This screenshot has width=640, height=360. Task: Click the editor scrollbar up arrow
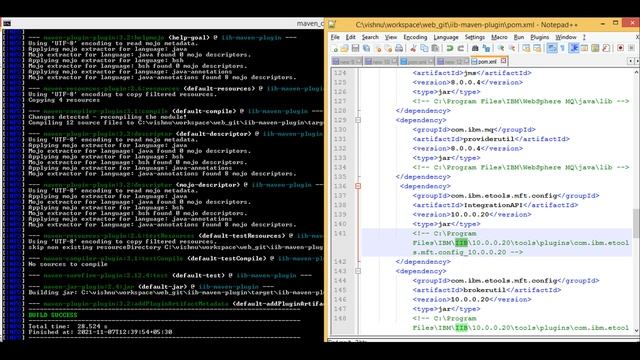pyautogui.click(x=636, y=72)
